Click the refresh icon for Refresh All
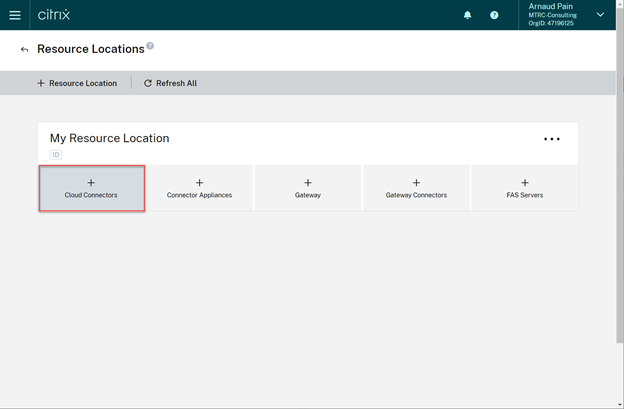The height and width of the screenshot is (409, 624). (x=148, y=83)
